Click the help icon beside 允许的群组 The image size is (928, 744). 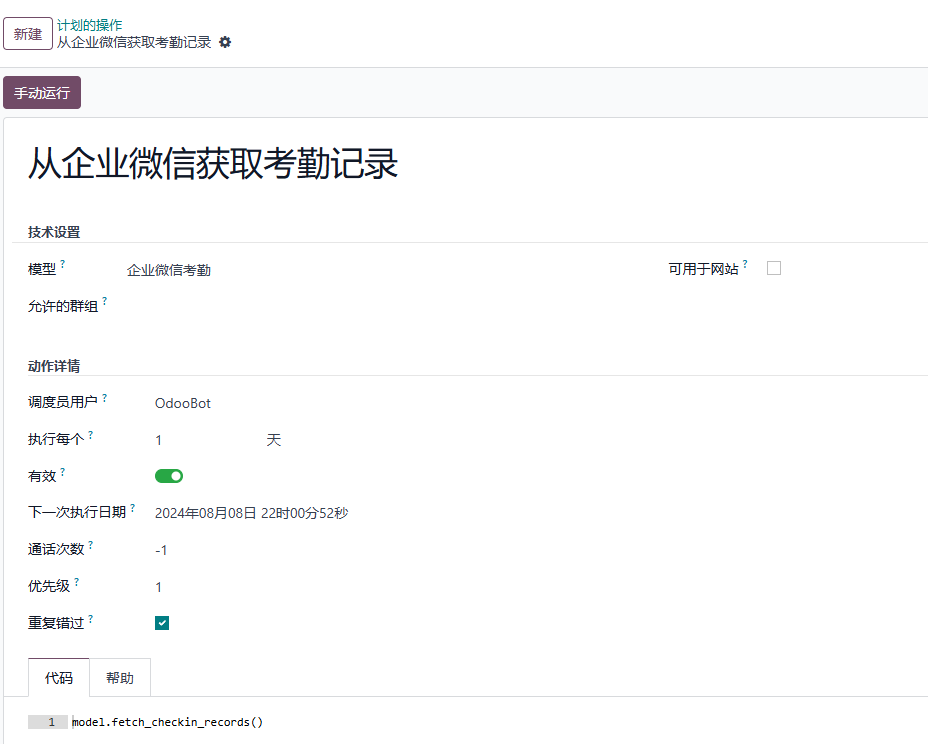pyautogui.click(x=105, y=301)
